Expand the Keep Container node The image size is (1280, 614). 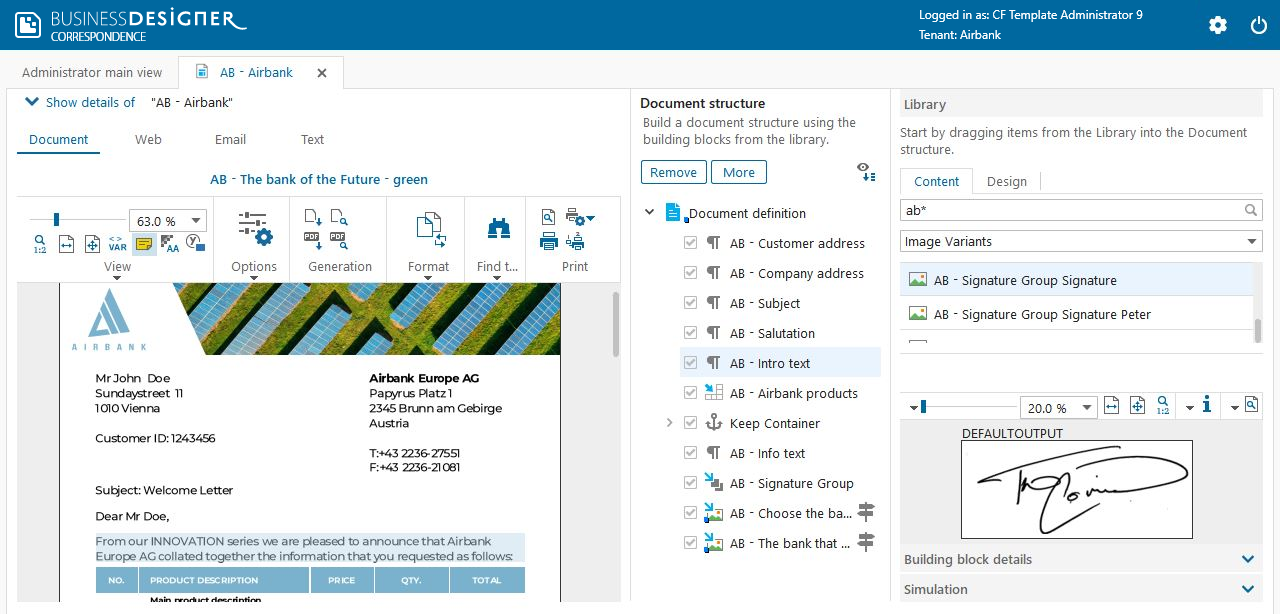(x=669, y=423)
